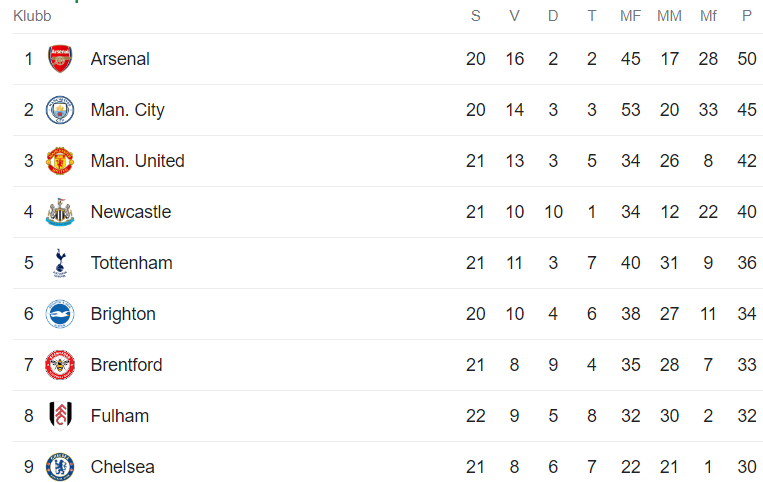Viewport: 763px width, 482px height.
Task: Click Arsenal's 50 points value
Action: [x=747, y=59]
